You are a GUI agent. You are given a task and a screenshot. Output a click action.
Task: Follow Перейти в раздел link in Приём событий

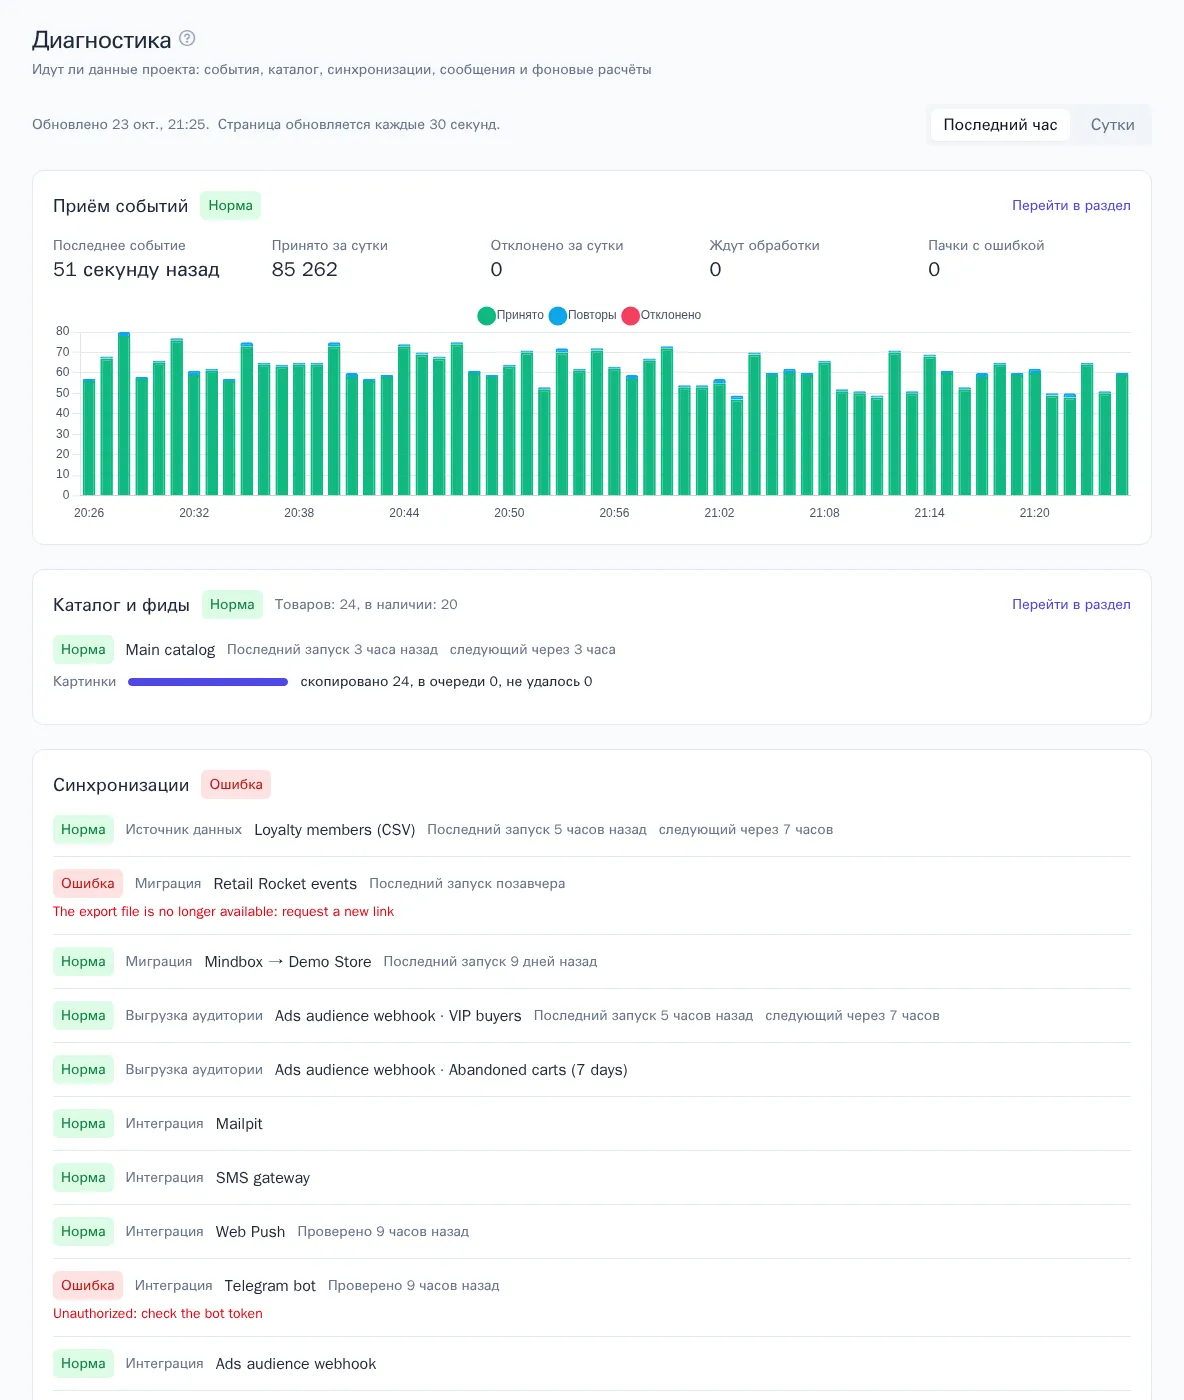point(1071,205)
